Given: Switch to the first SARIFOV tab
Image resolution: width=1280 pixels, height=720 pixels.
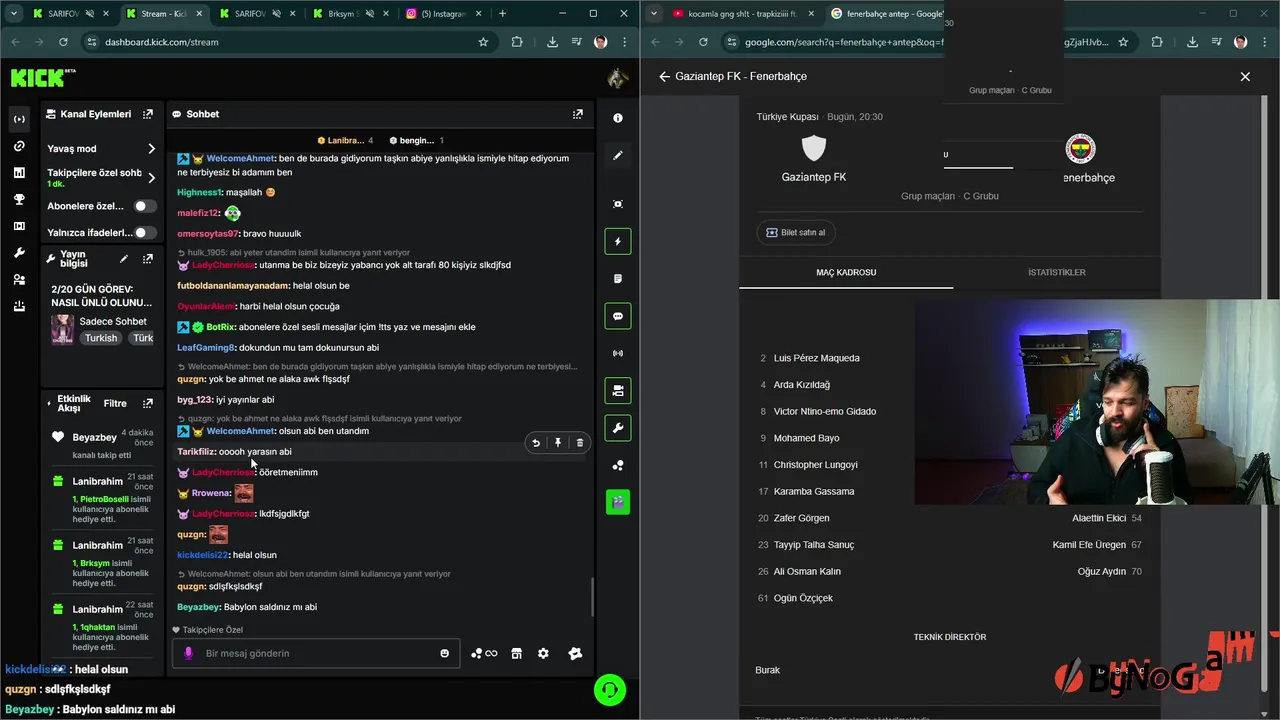Looking at the screenshot, I should pos(68,14).
